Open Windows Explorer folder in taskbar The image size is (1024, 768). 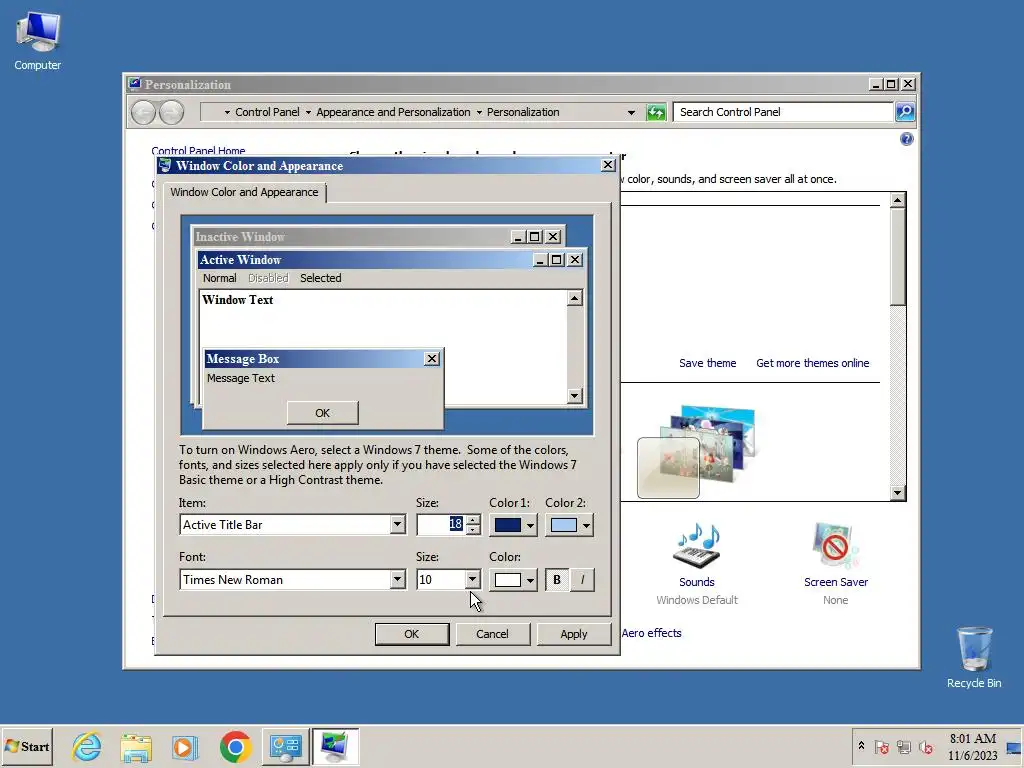click(136, 746)
